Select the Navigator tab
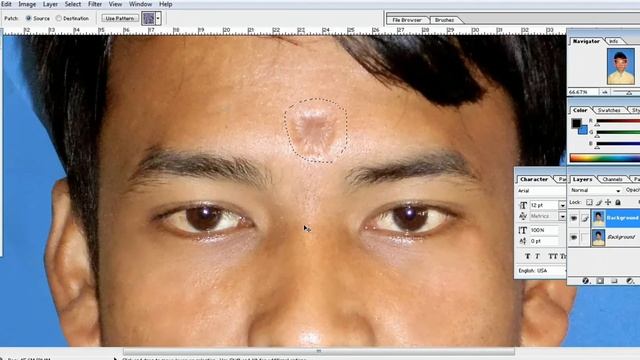 point(586,41)
